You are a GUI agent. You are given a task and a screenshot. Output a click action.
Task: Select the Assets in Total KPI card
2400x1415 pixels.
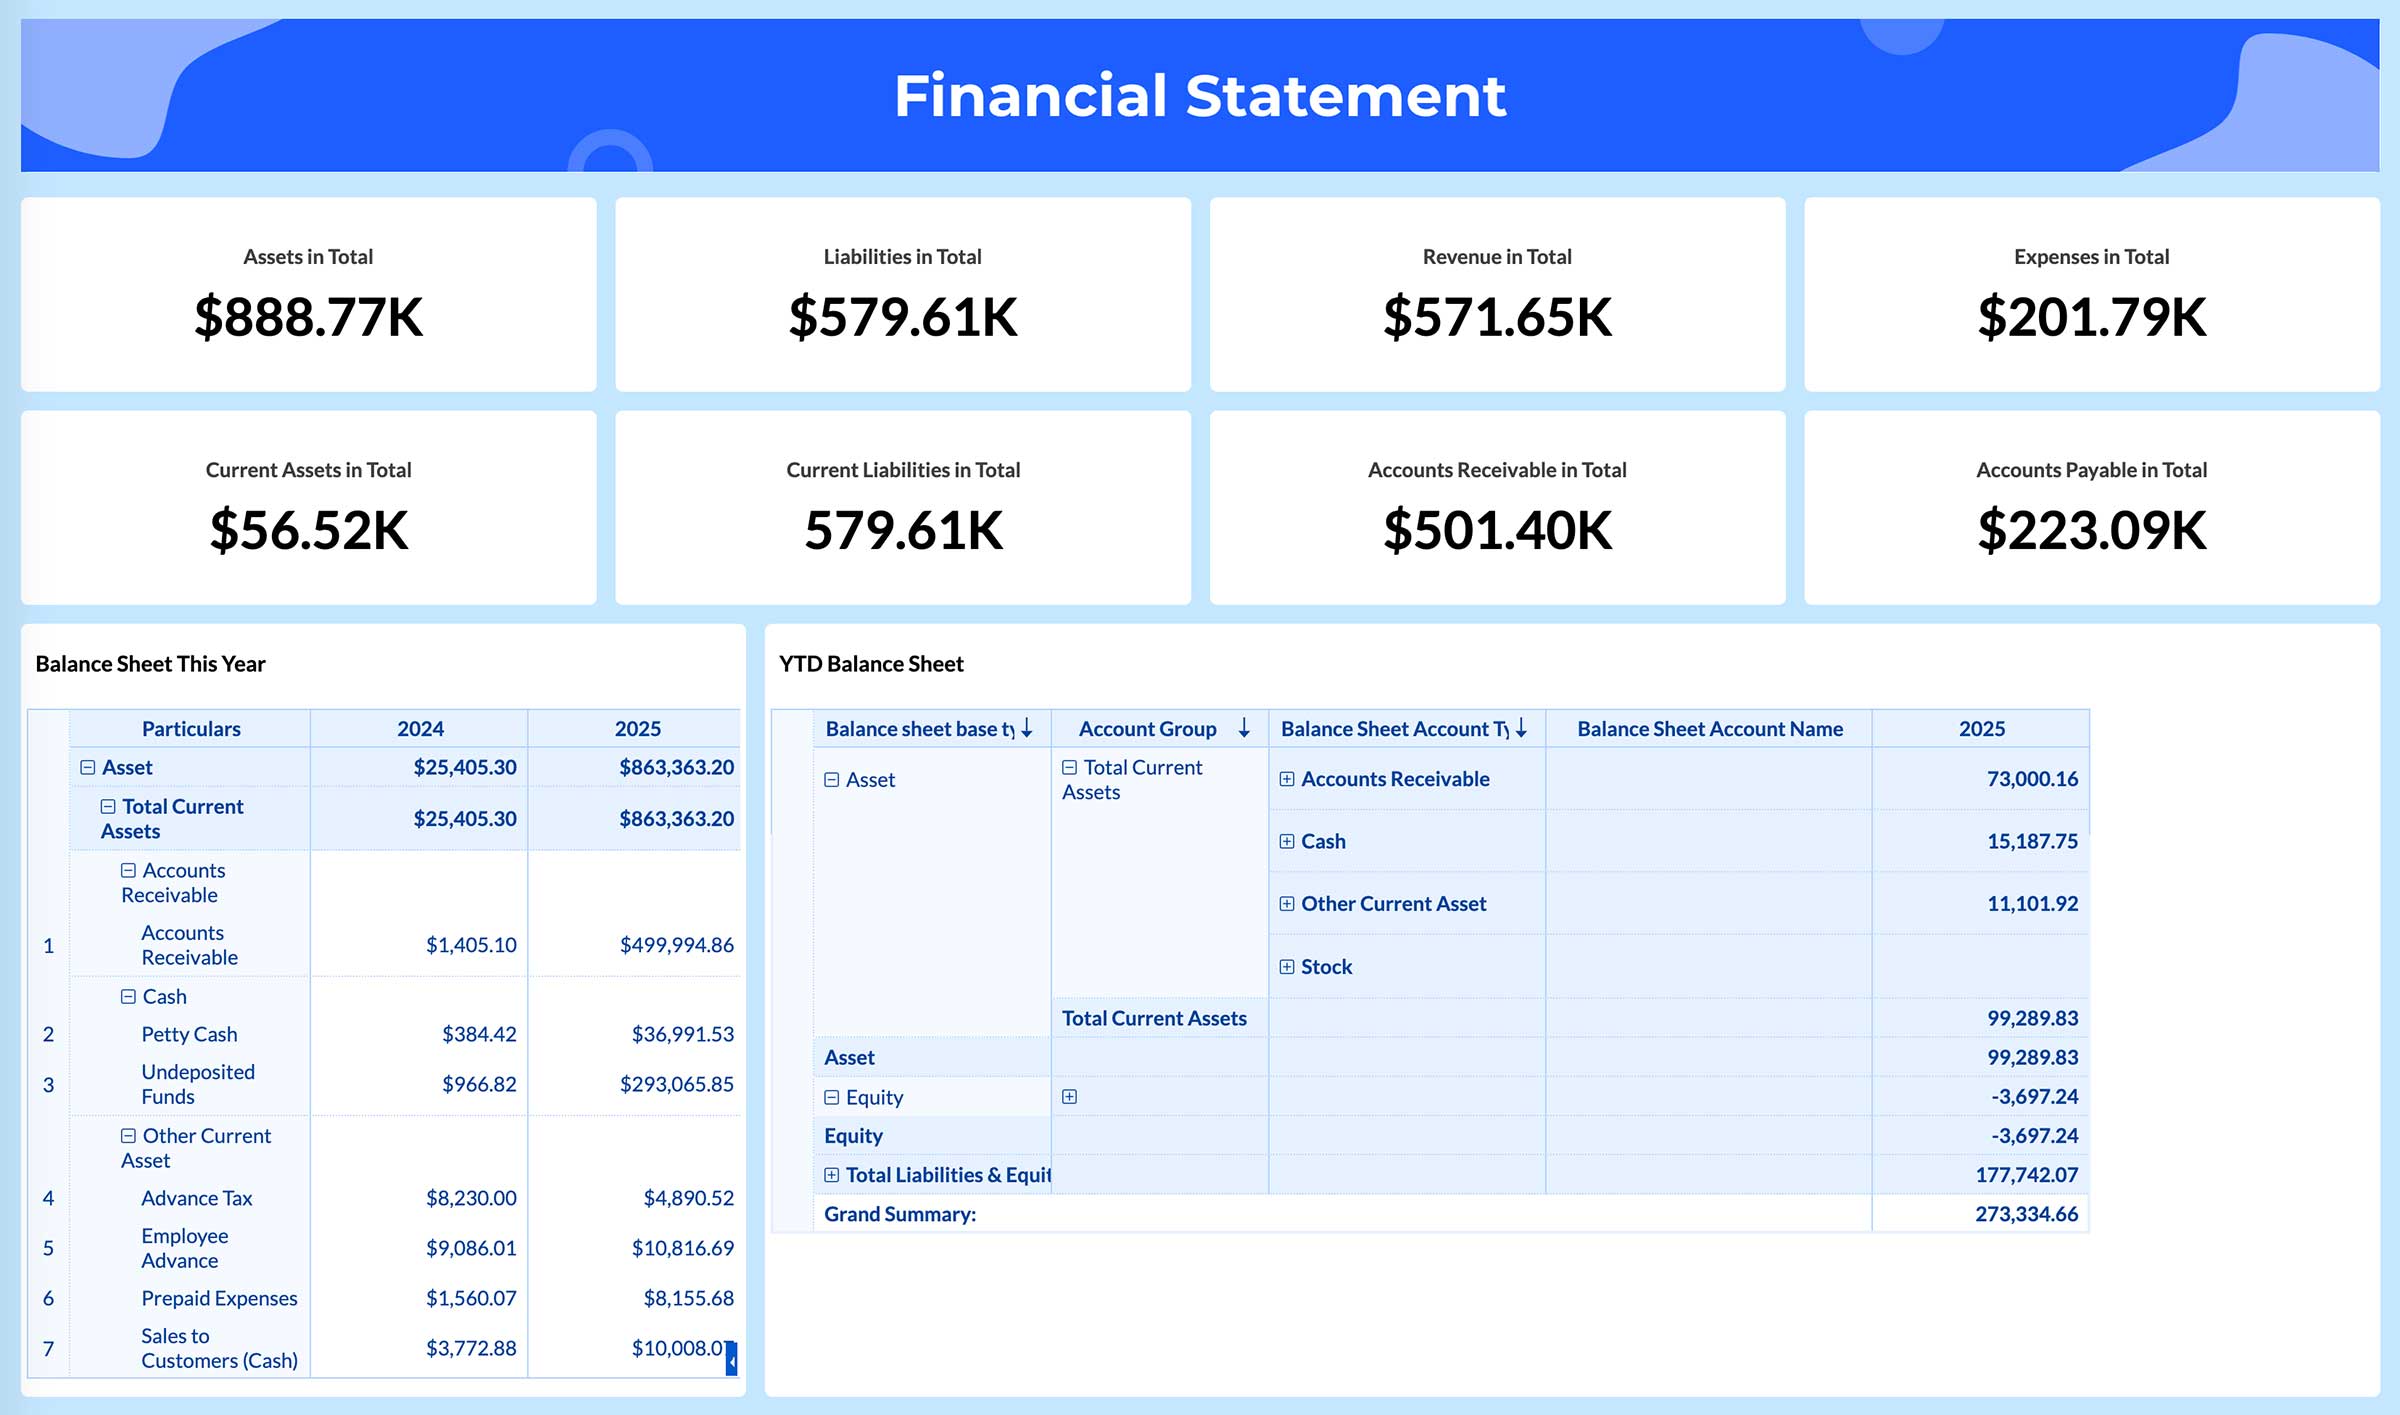(307, 295)
